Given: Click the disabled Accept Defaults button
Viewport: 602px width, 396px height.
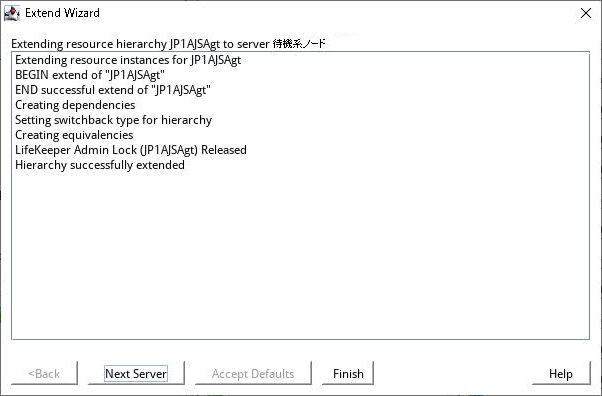Looking at the screenshot, I should [x=253, y=373].
